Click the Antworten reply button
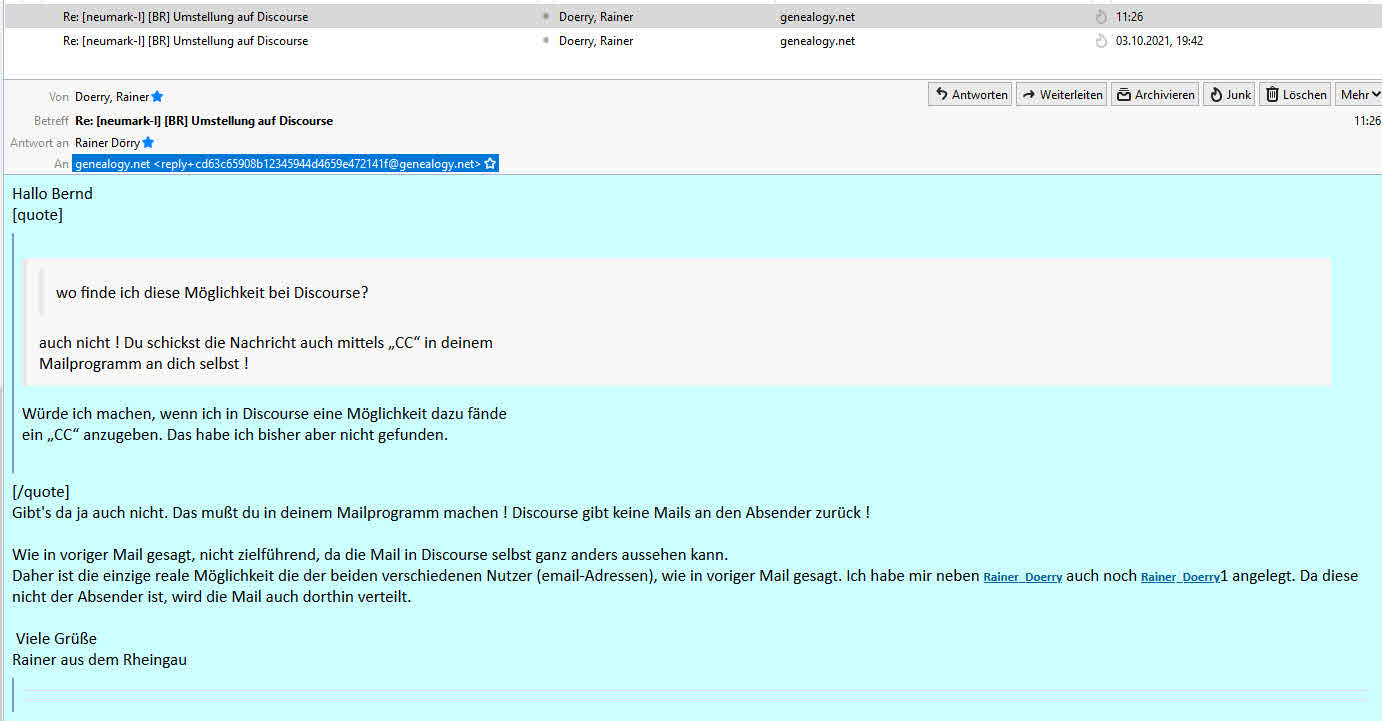This screenshot has width=1382, height=721. 970,95
